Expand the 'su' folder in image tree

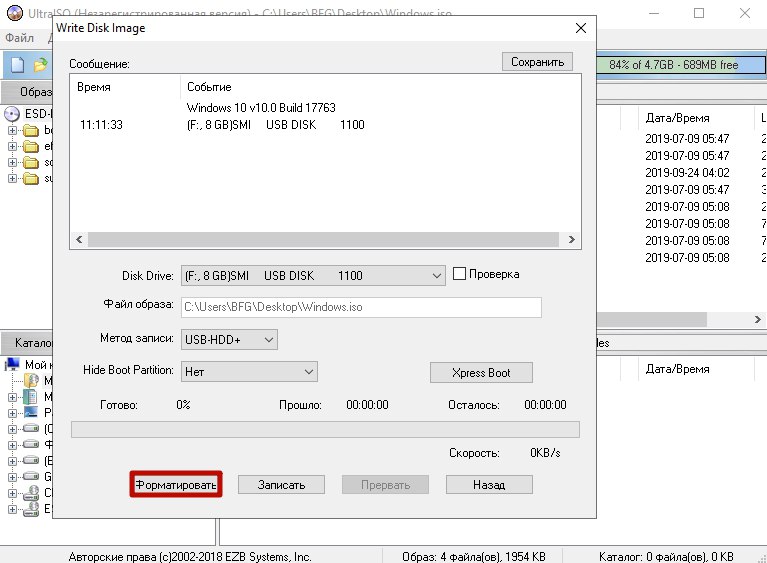(12, 179)
